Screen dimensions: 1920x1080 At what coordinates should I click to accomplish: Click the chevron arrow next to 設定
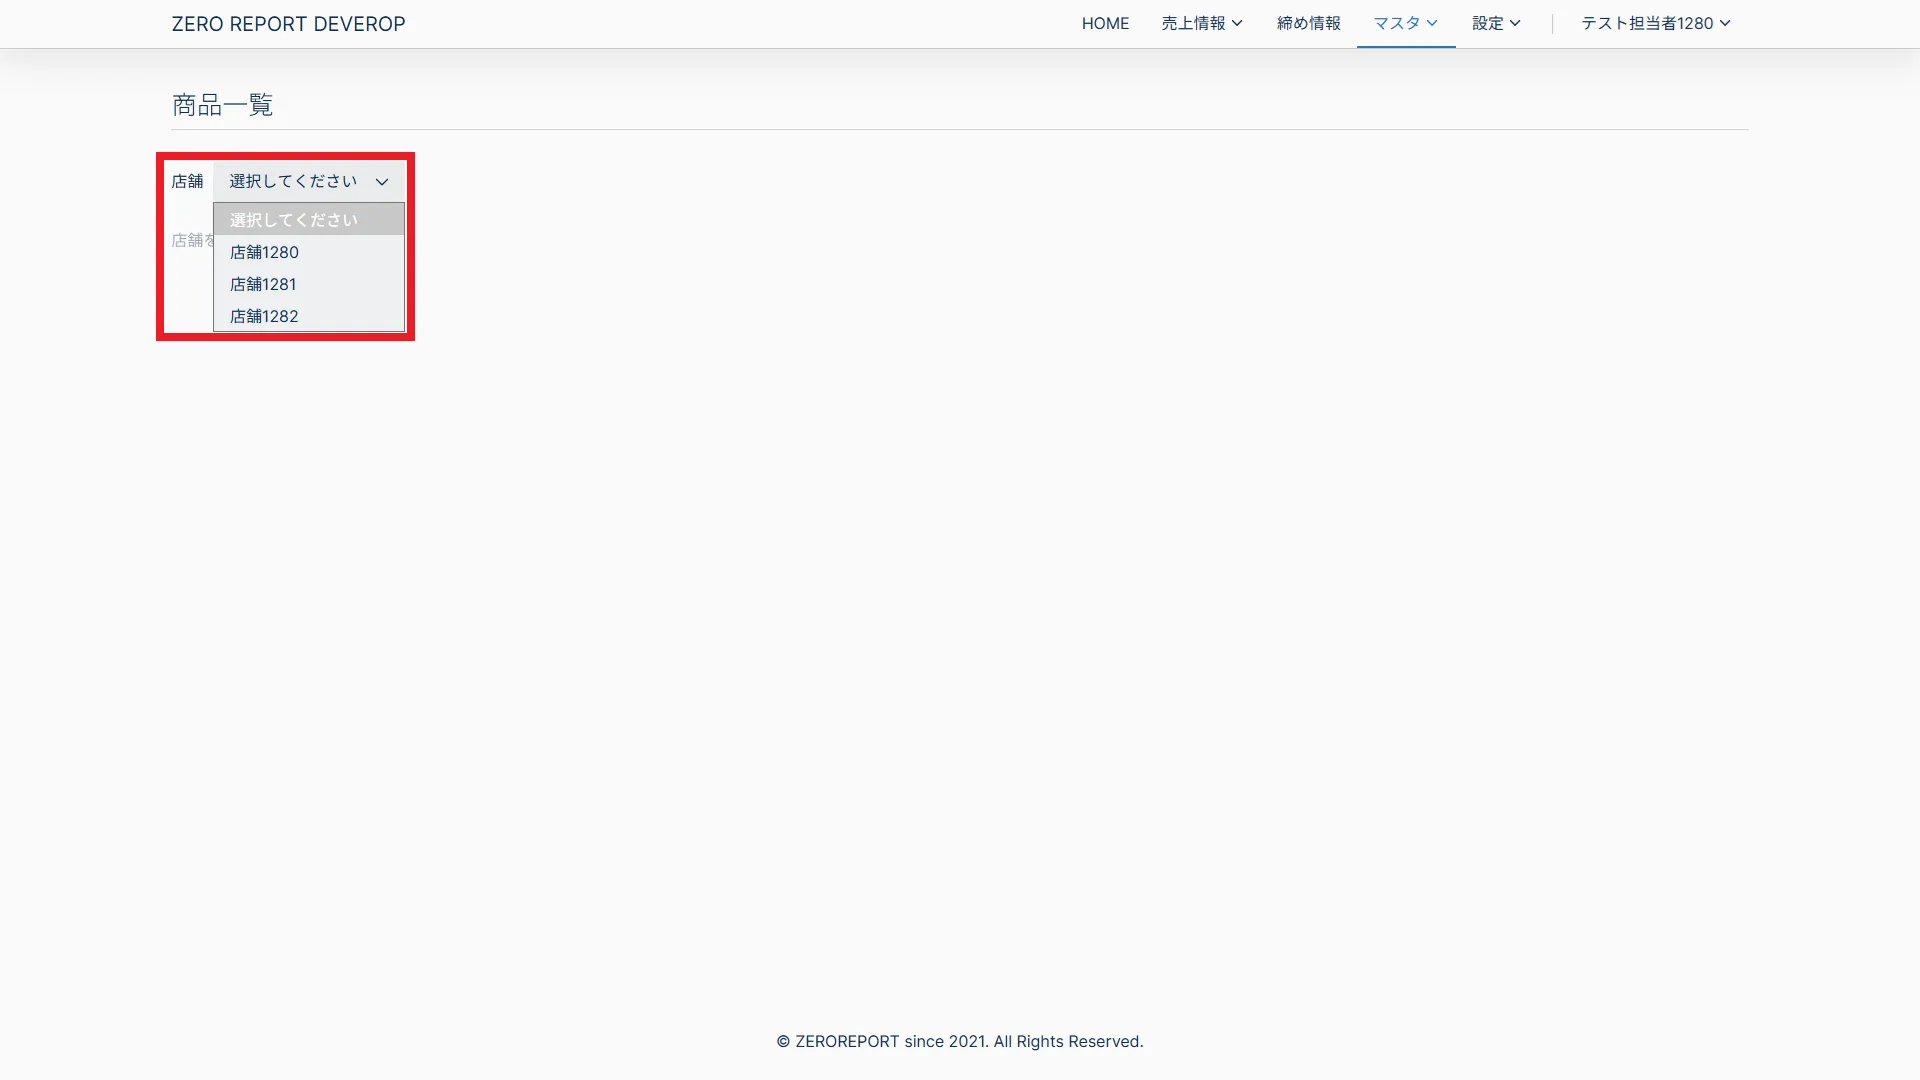(x=1515, y=24)
